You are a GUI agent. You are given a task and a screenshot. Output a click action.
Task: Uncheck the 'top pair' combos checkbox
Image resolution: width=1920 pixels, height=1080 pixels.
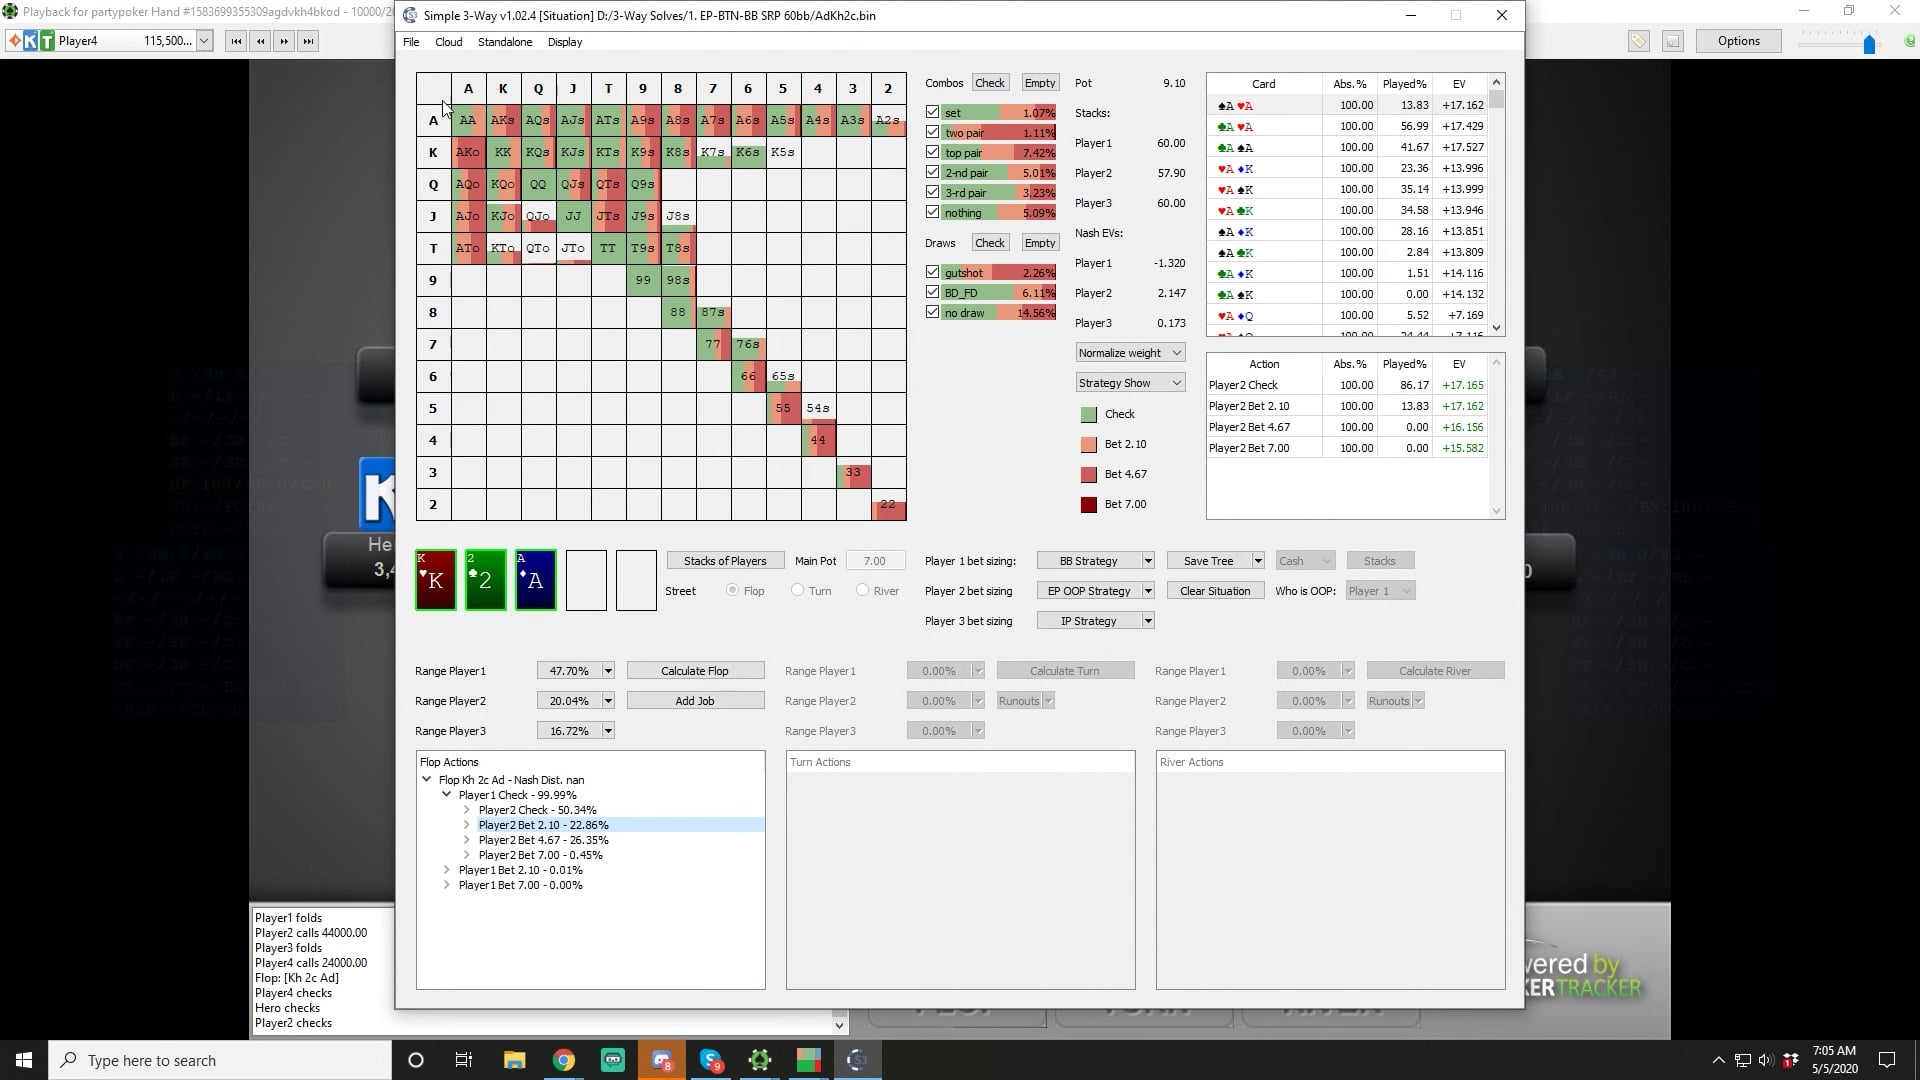click(932, 152)
